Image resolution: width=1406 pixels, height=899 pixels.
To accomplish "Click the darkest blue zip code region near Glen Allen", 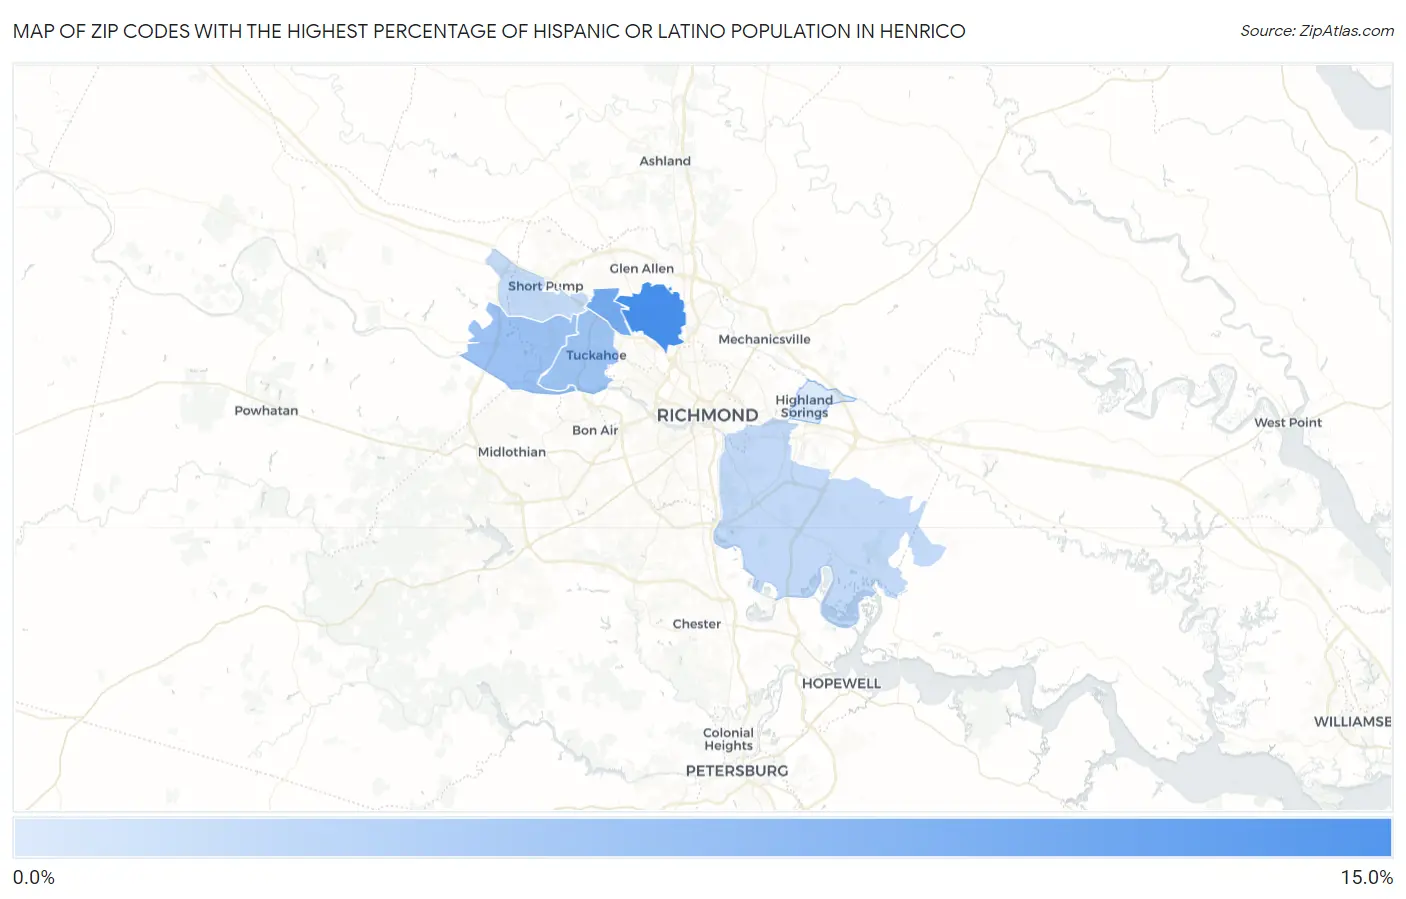I will pyautogui.click(x=655, y=315).
